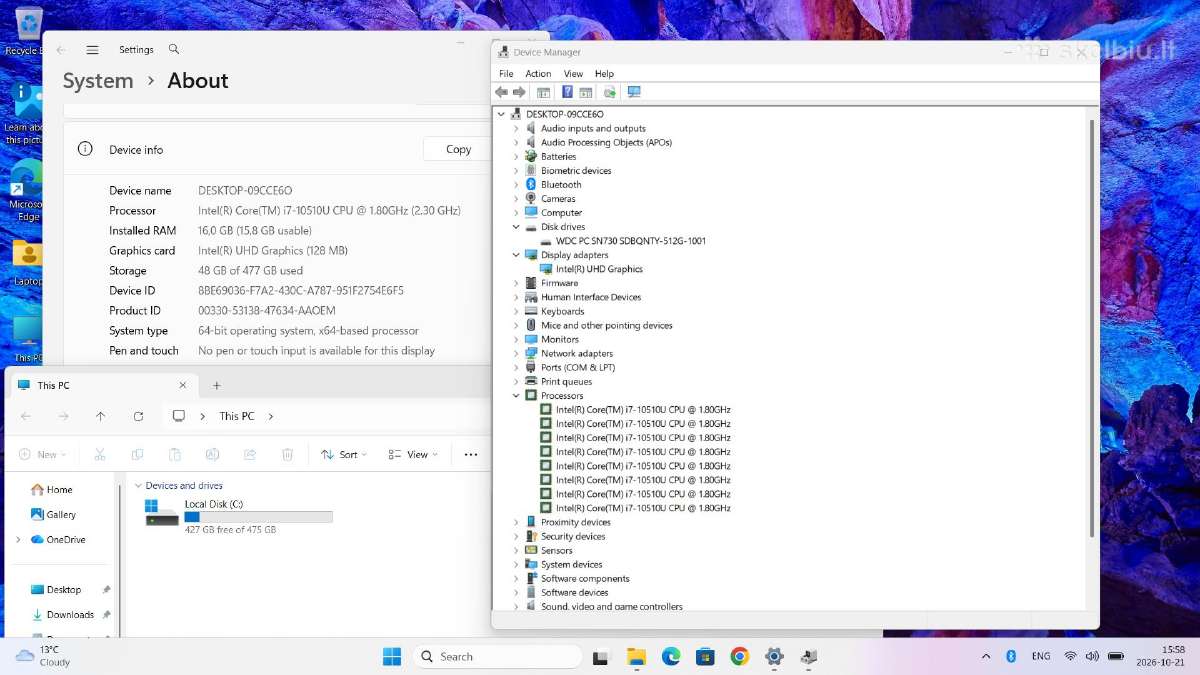Collapse Devices and drives group
The width and height of the screenshot is (1200, 675).
coord(138,485)
